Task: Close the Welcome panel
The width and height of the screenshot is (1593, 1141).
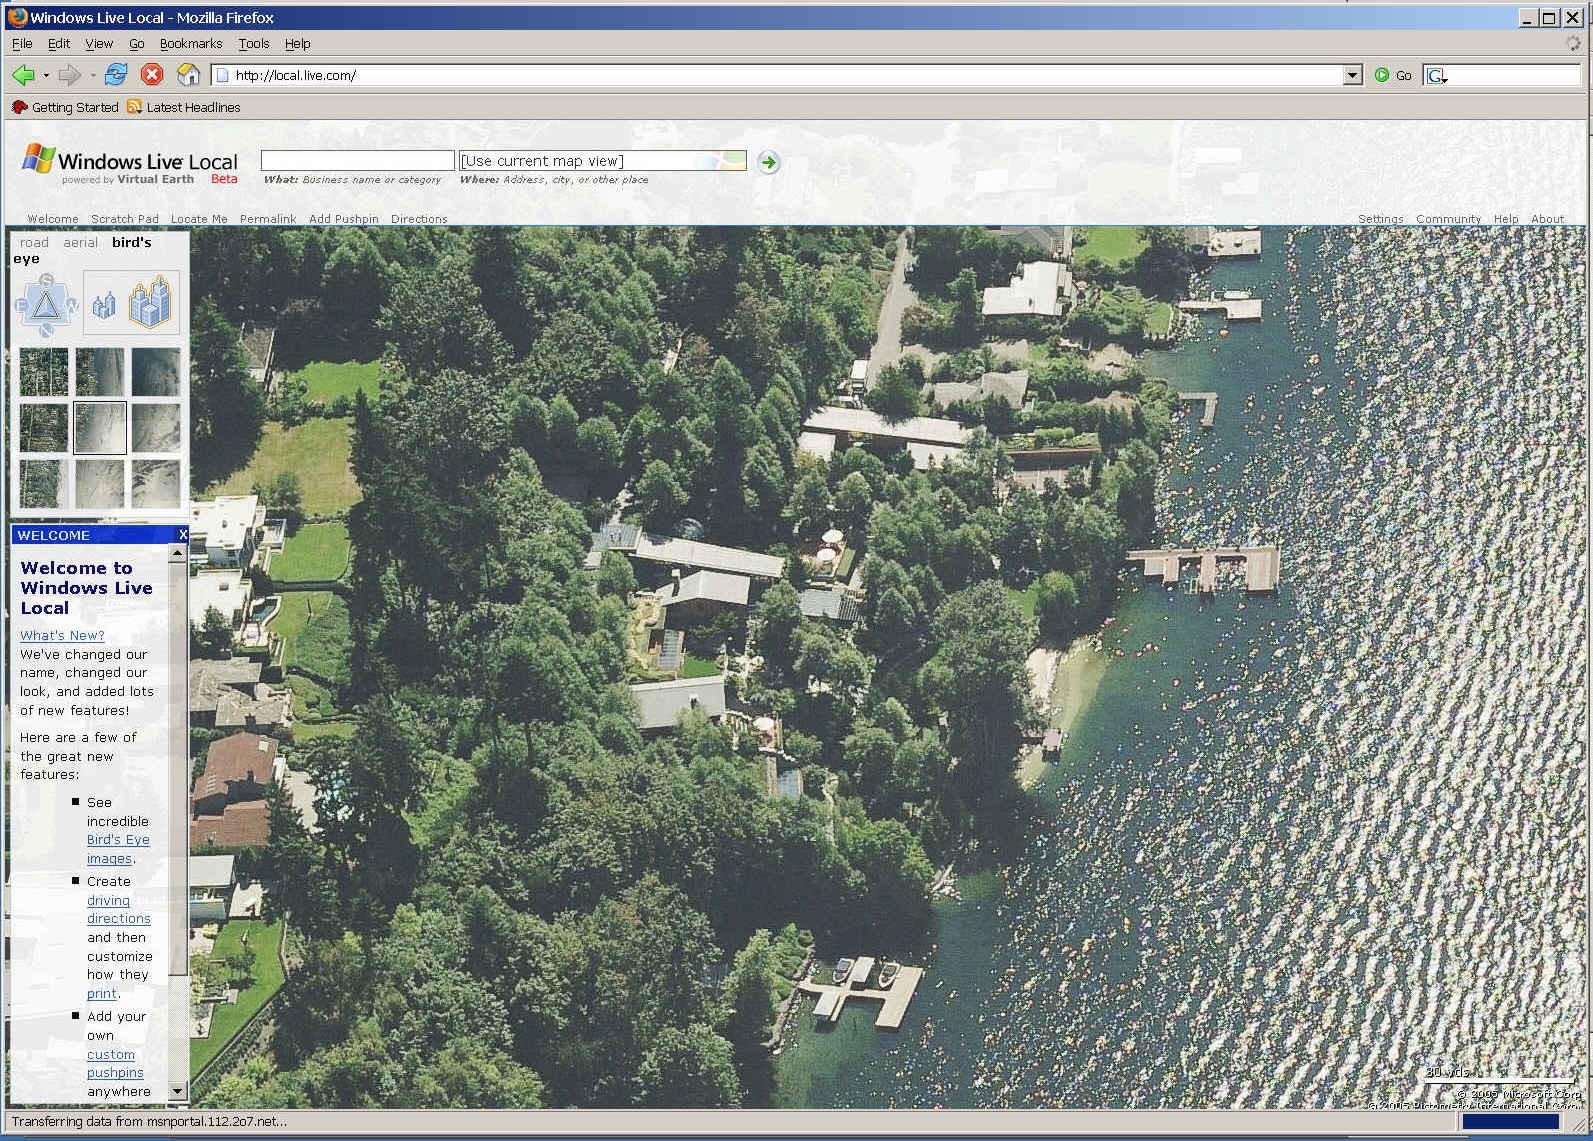Action: [182, 535]
